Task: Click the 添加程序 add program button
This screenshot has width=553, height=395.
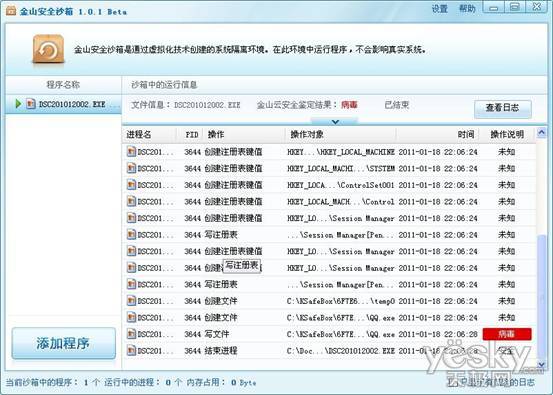Action: click(x=63, y=343)
